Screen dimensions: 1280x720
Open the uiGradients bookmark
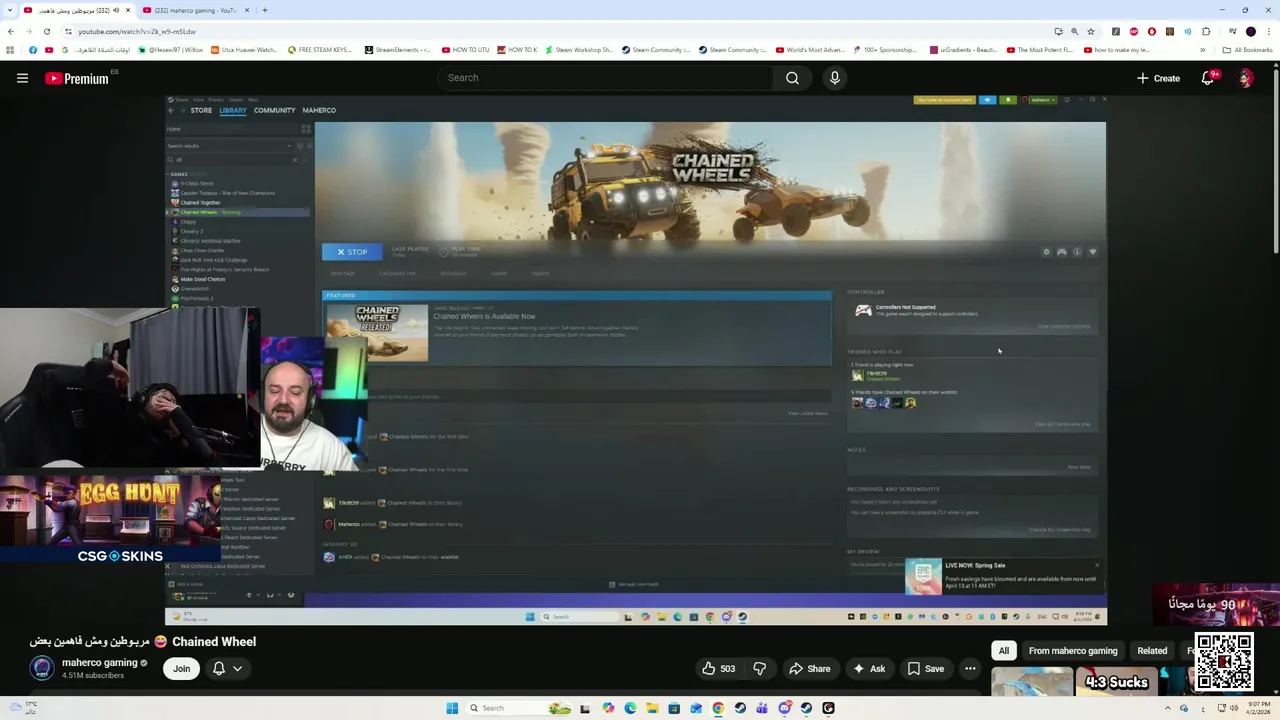(x=964, y=50)
